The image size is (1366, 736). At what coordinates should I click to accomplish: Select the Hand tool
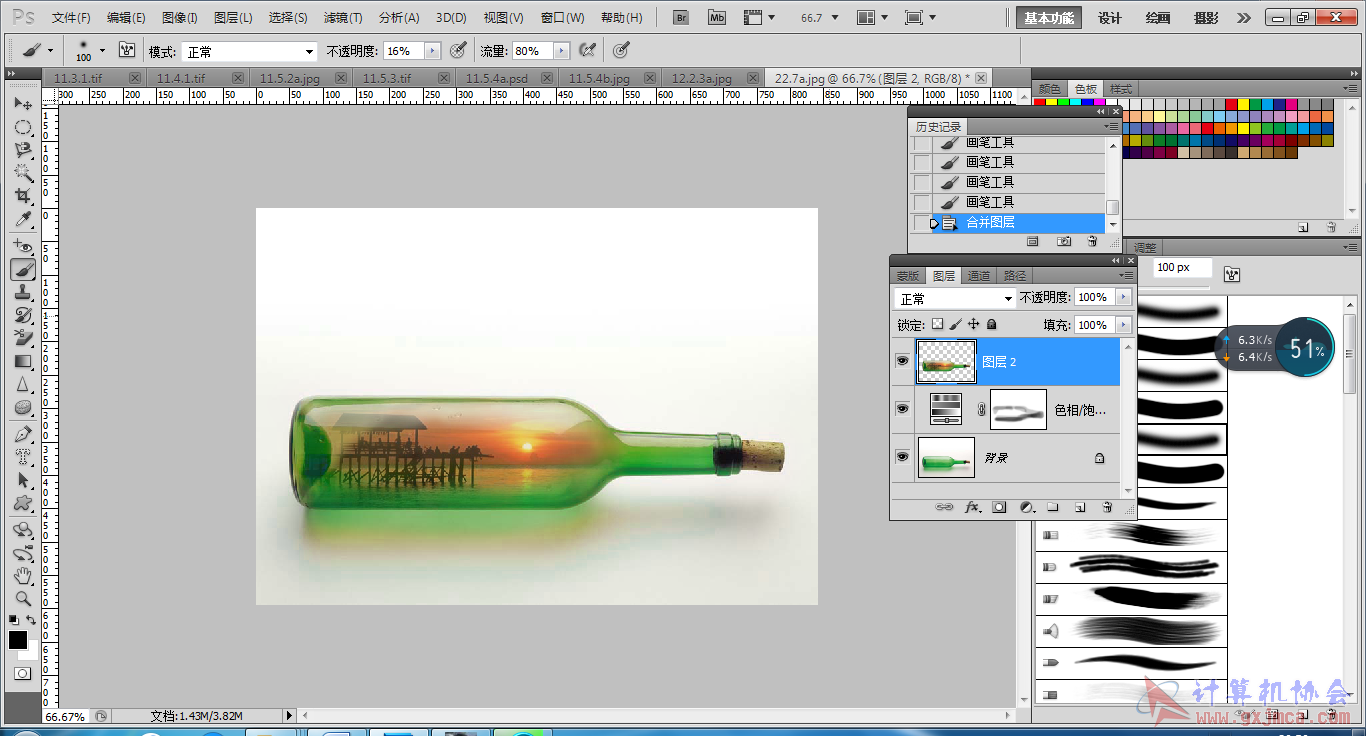pyautogui.click(x=22, y=576)
